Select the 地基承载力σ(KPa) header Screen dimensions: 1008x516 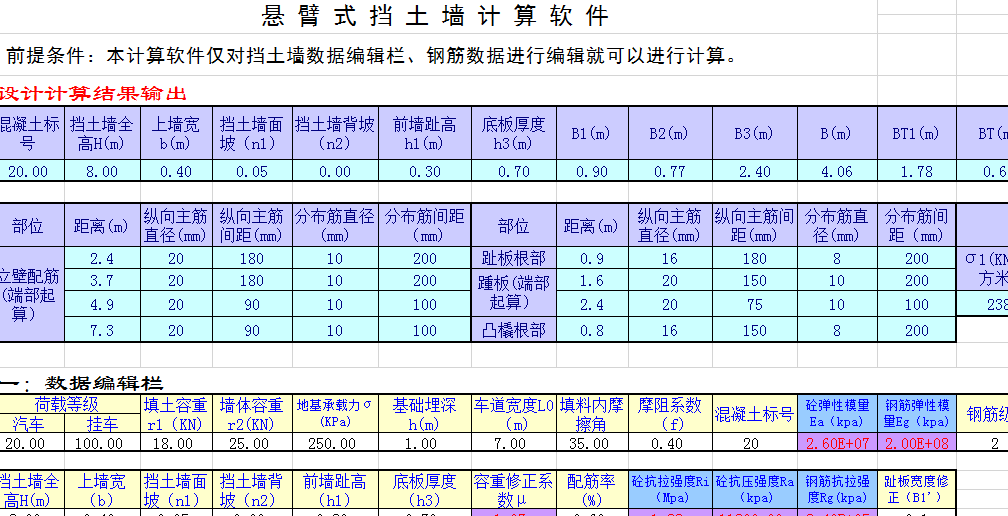[335, 414]
